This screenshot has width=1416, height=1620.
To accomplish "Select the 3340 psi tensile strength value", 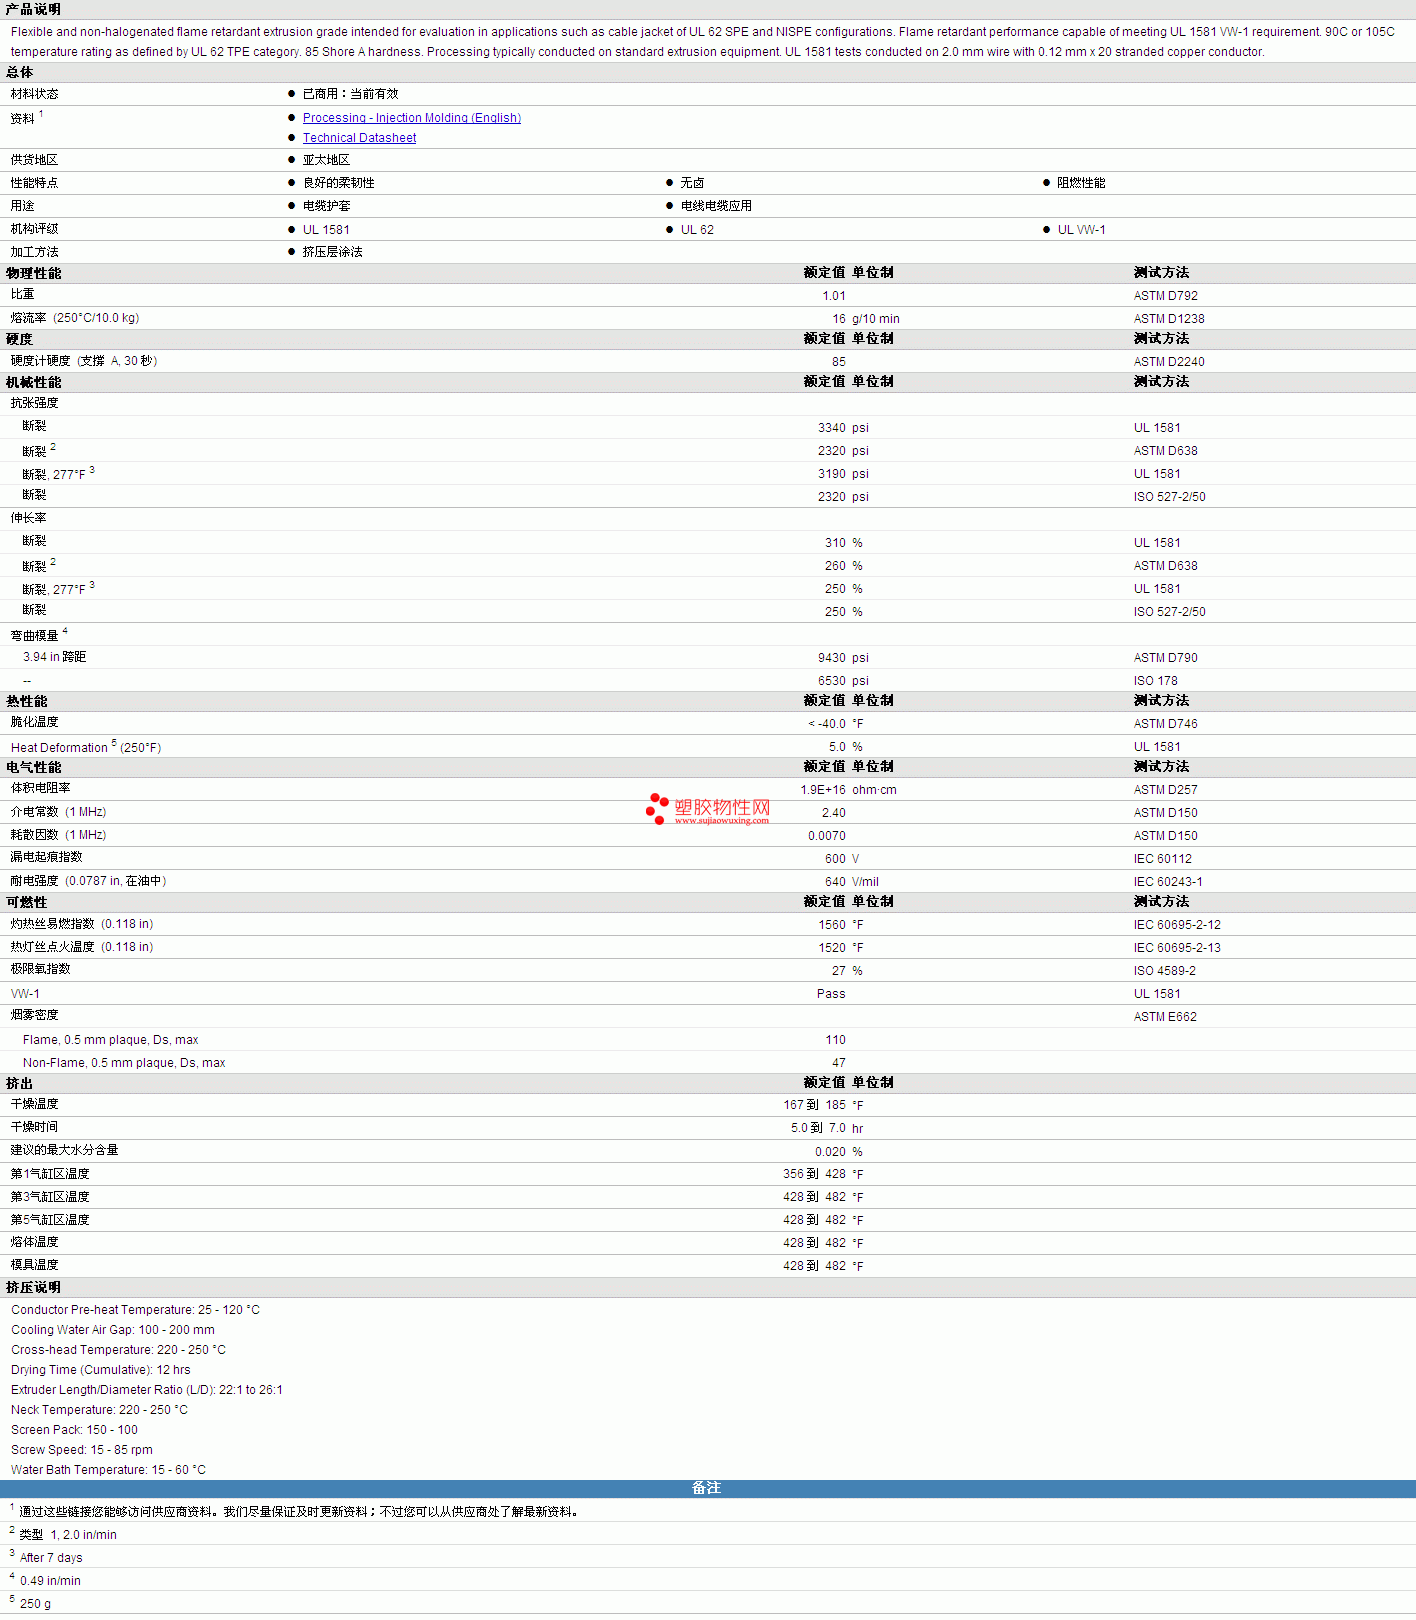I will [843, 428].
